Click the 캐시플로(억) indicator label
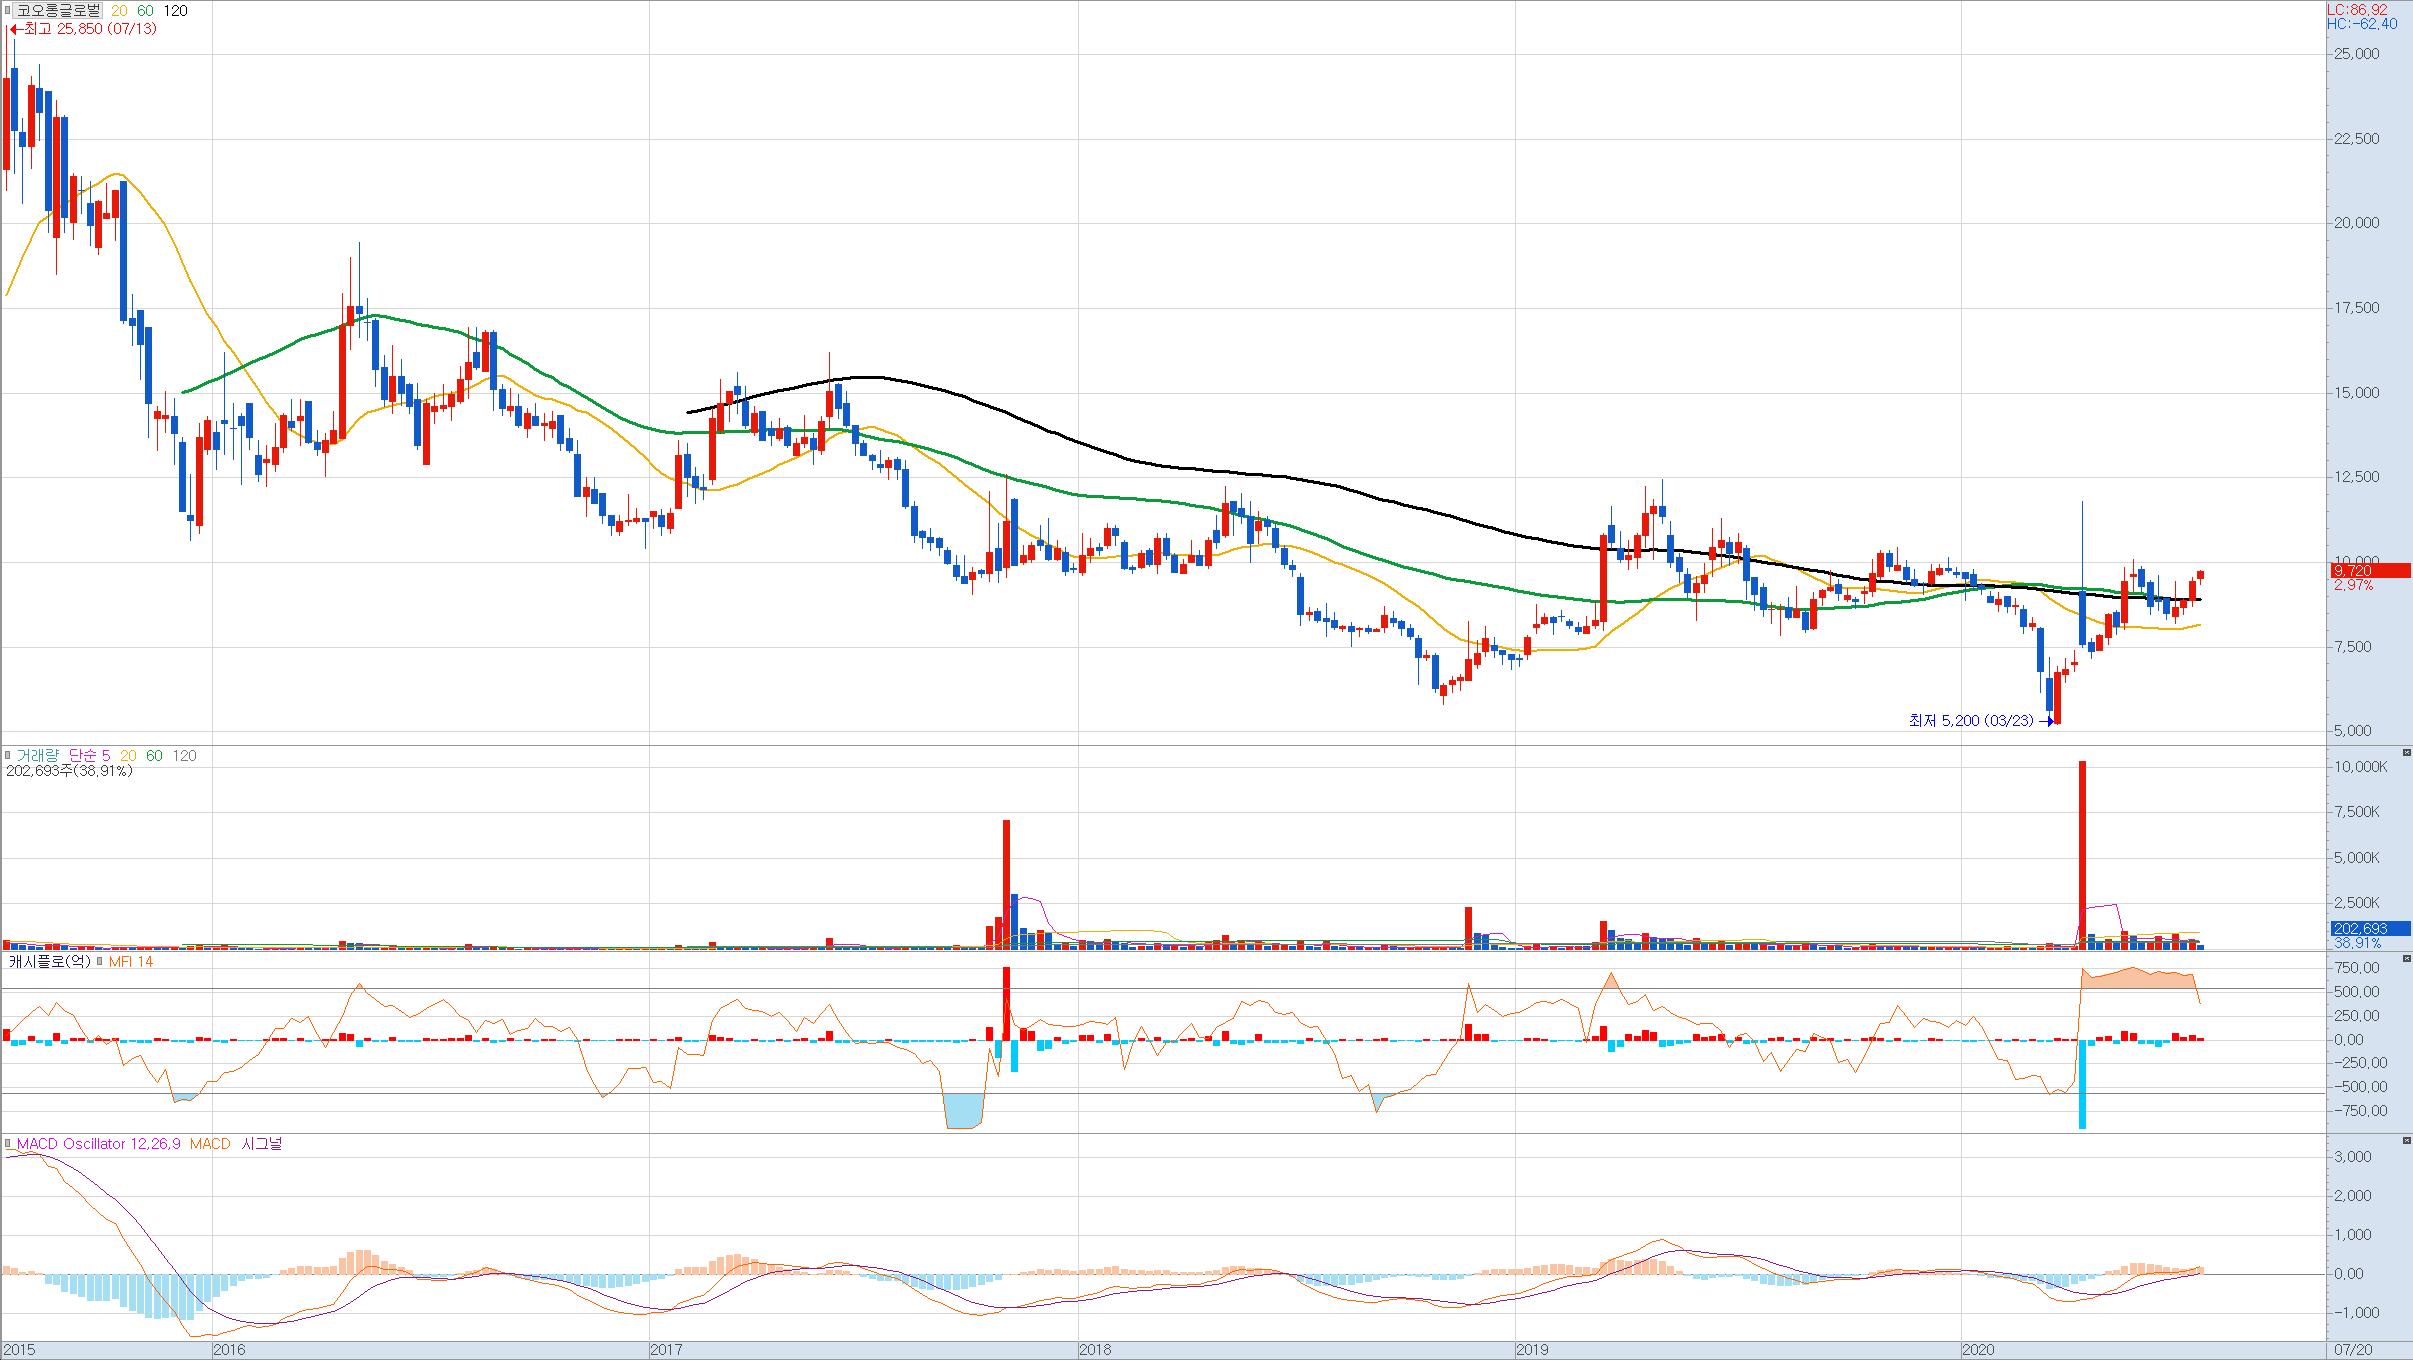The width and height of the screenshot is (2413, 1360). point(50,962)
